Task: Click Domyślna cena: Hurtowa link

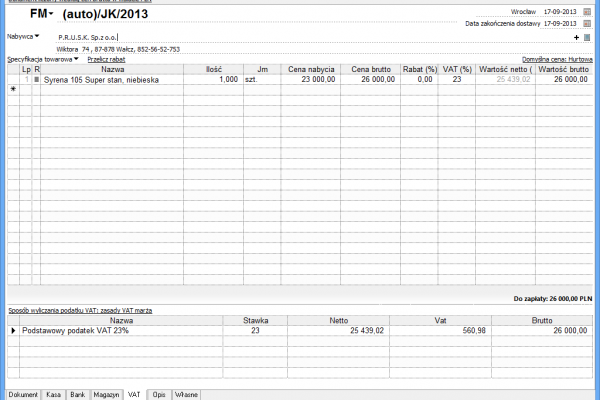Action: [x=558, y=59]
